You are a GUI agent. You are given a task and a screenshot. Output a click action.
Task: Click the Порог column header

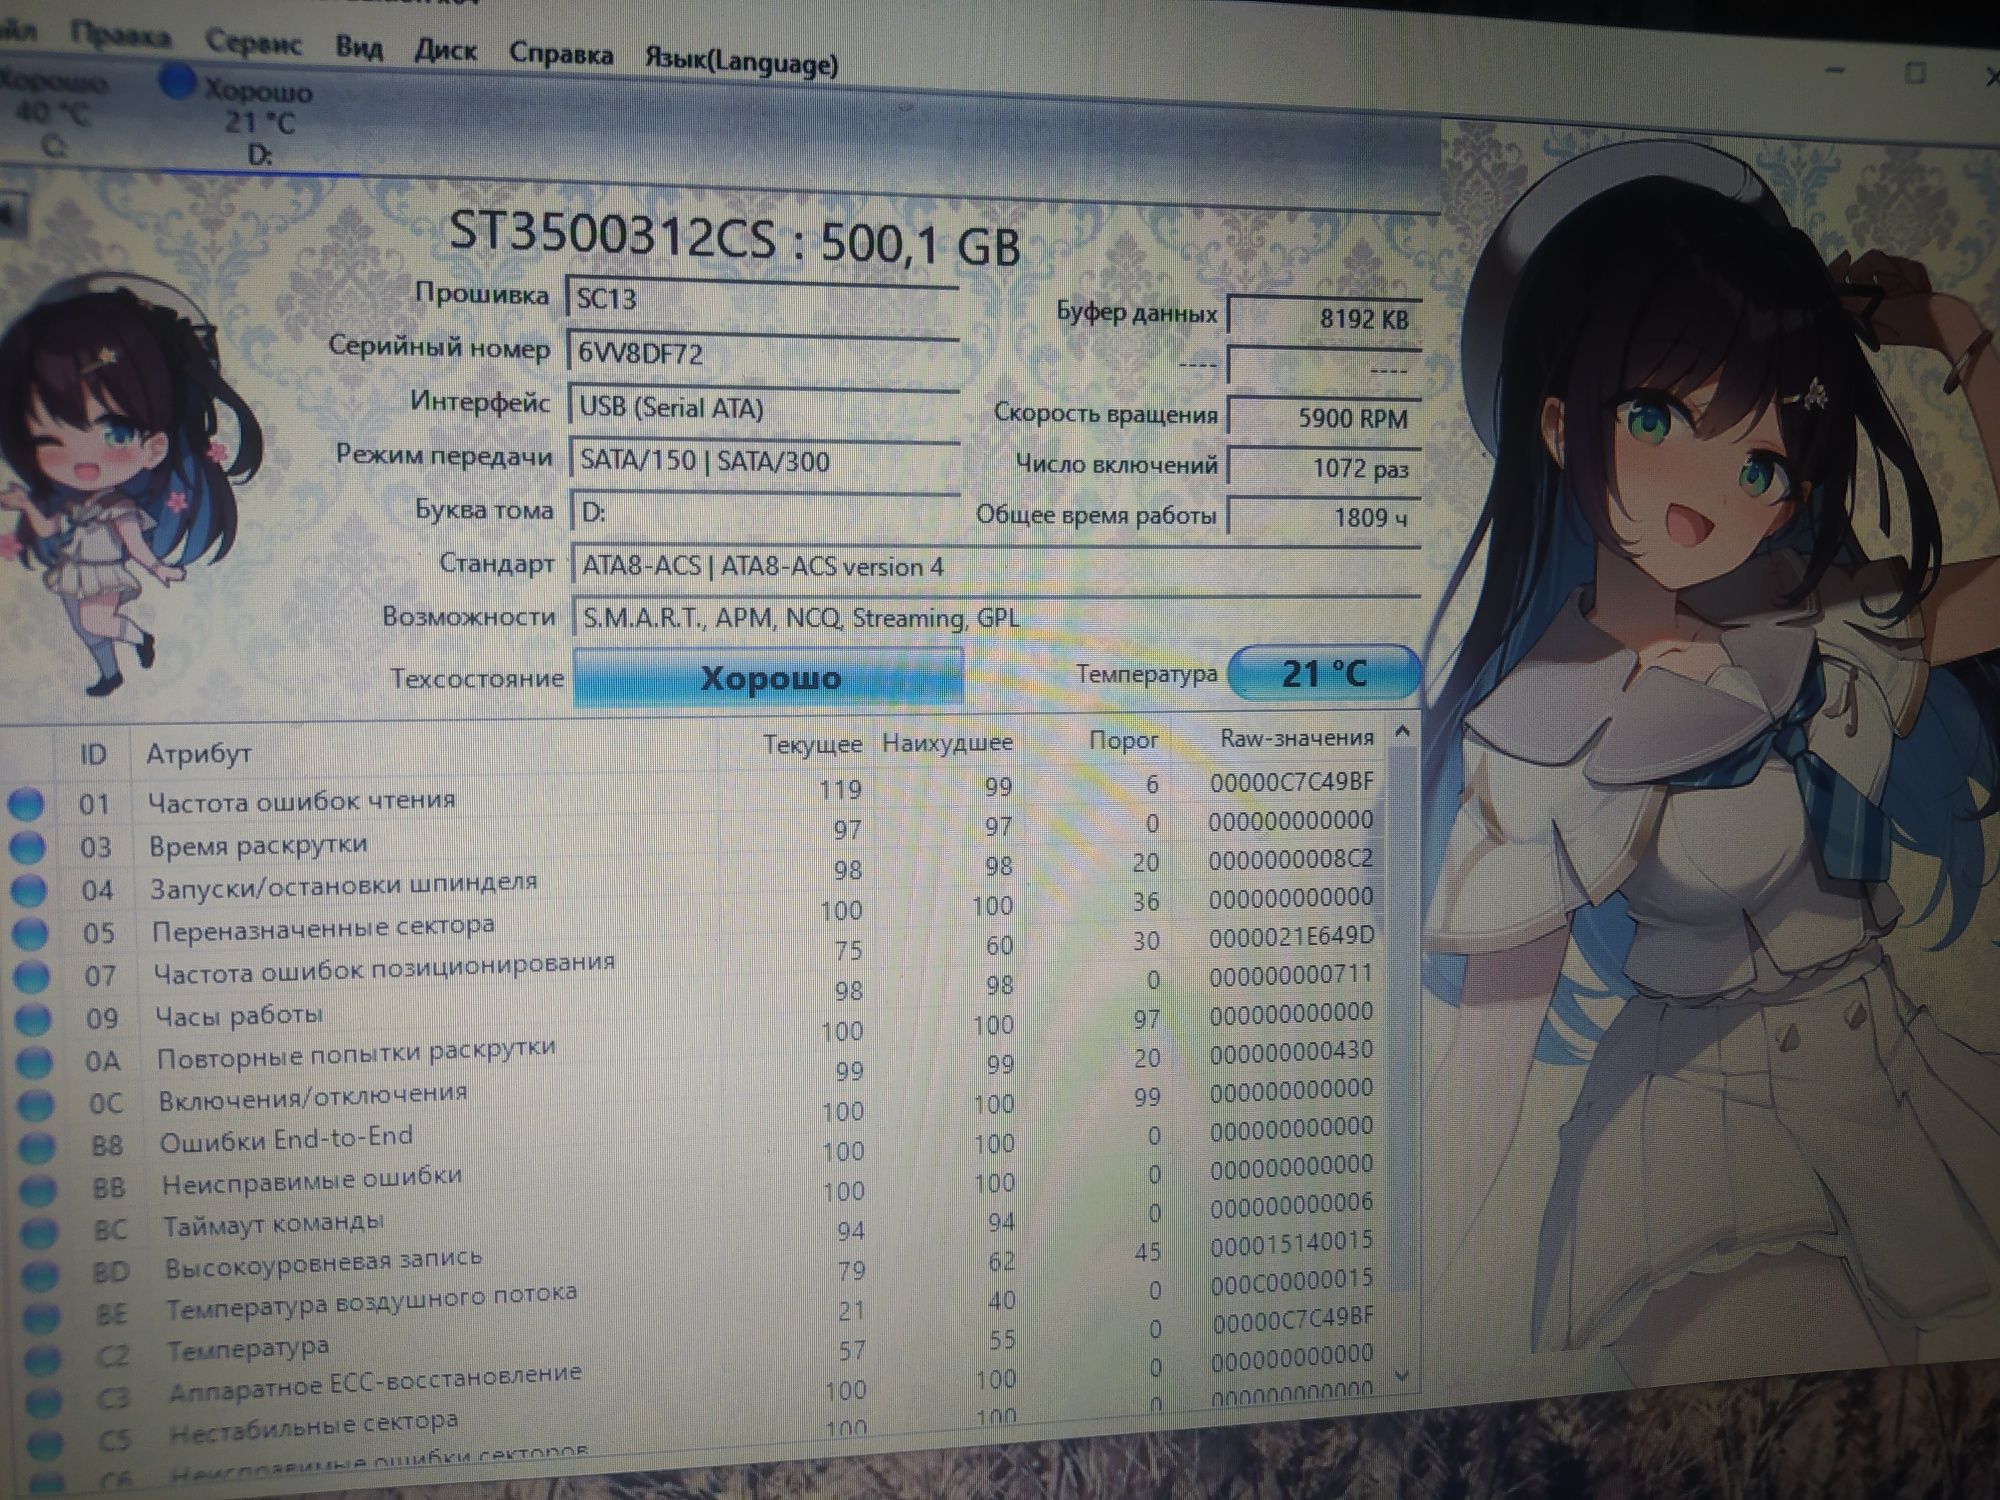(1123, 740)
